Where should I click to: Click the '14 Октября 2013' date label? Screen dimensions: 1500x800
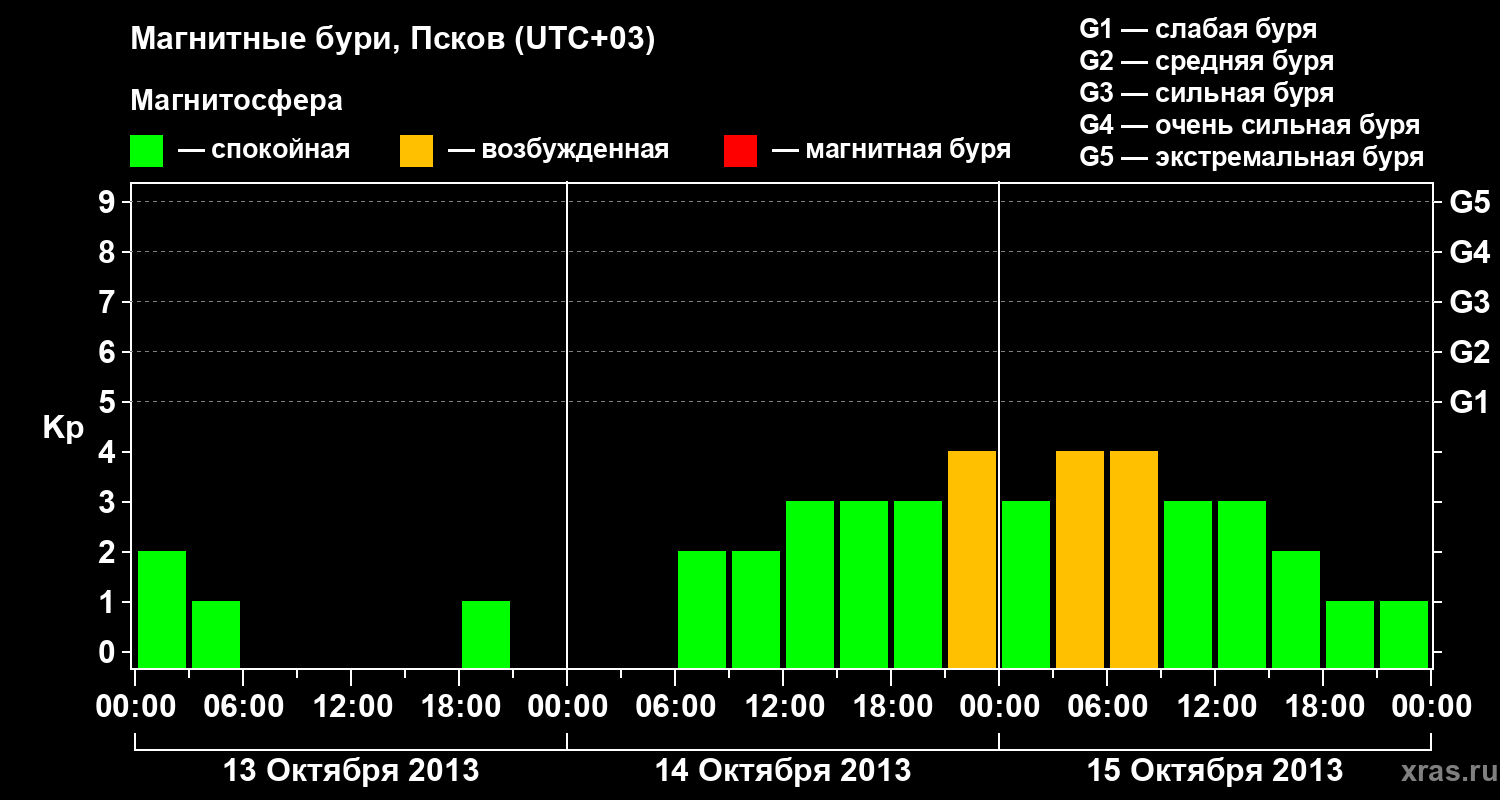[783, 771]
